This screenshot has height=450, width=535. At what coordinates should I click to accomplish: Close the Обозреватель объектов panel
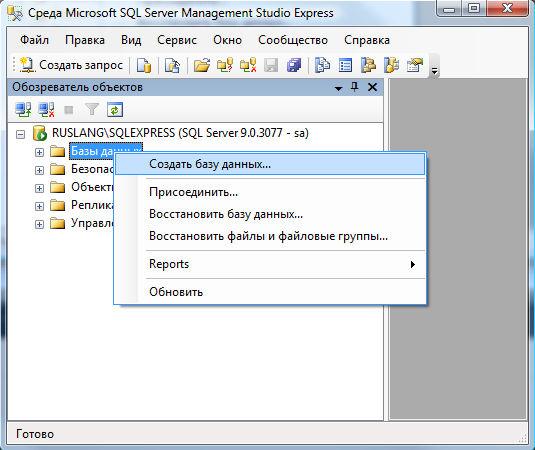372,87
